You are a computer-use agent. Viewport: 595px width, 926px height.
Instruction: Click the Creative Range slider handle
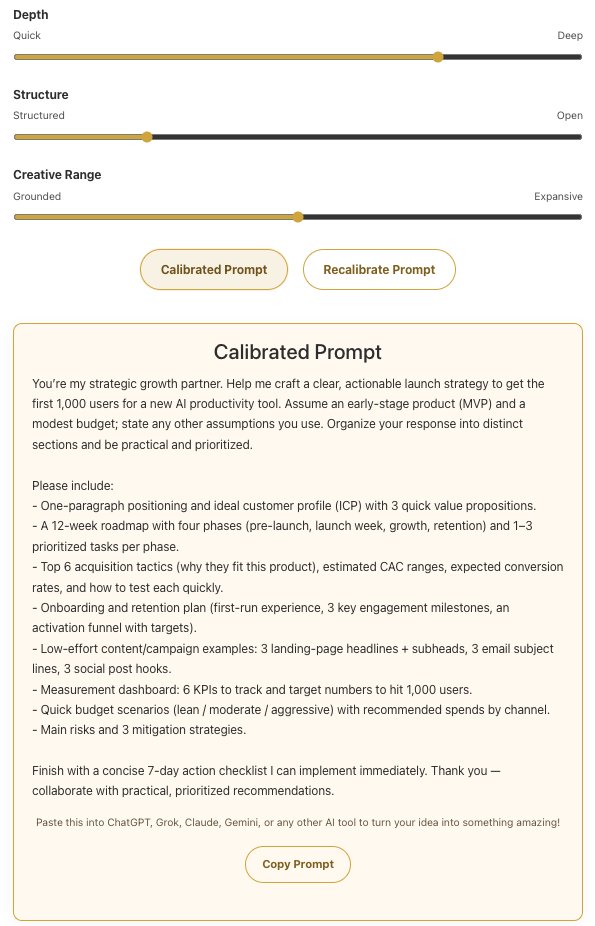pos(297,216)
